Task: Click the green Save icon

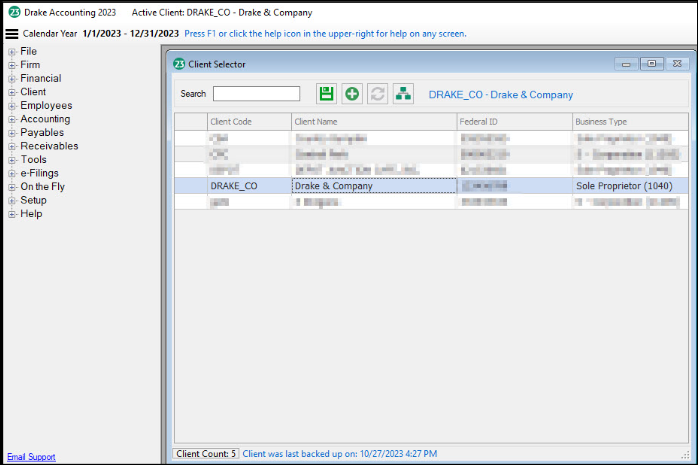Action: [326, 94]
